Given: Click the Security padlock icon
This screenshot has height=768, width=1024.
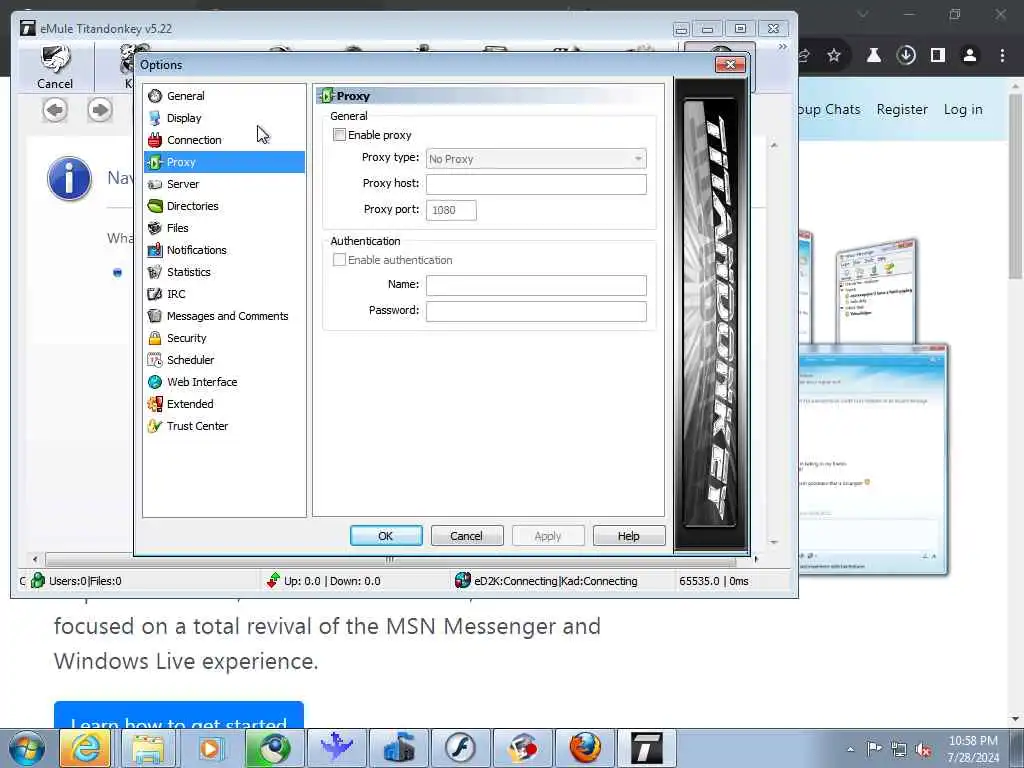Looking at the screenshot, I should coord(155,338).
